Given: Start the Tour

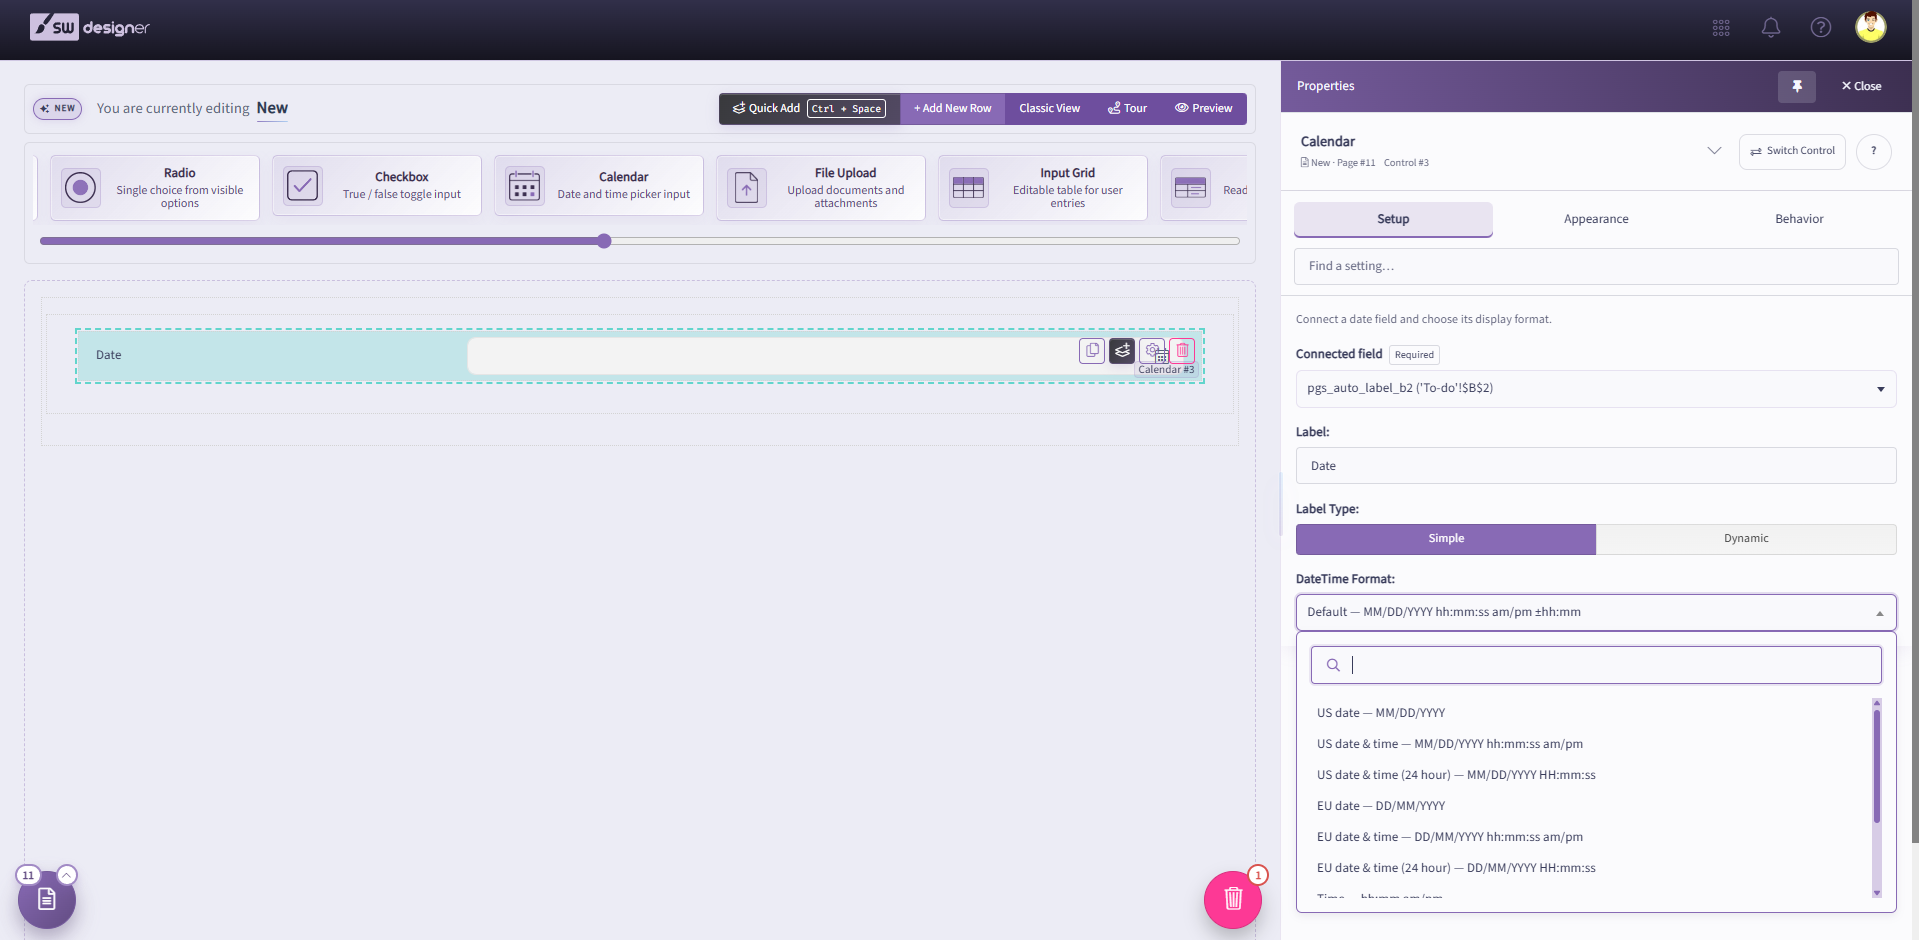Looking at the screenshot, I should pyautogui.click(x=1127, y=109).
